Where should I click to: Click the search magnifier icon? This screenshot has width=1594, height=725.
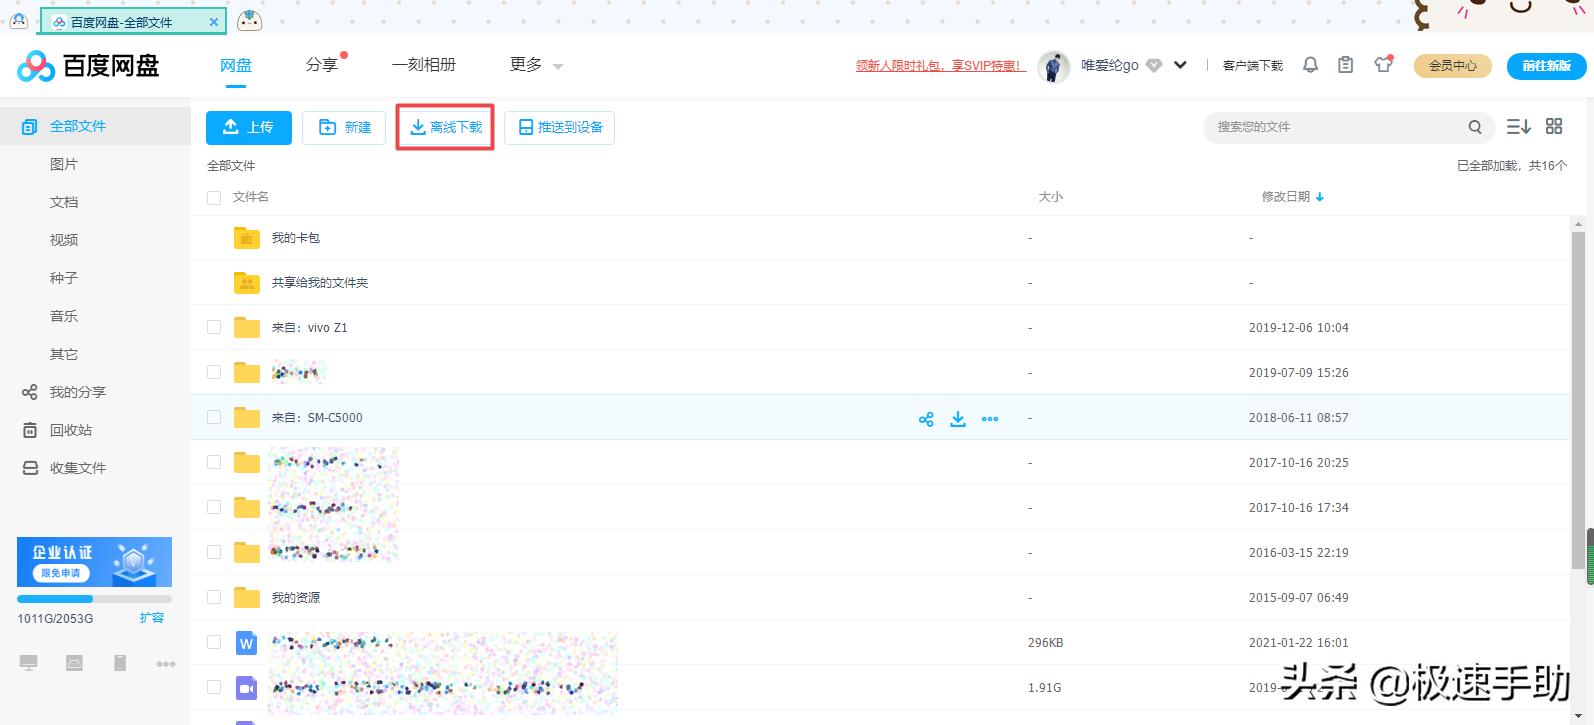(1475, 127)
